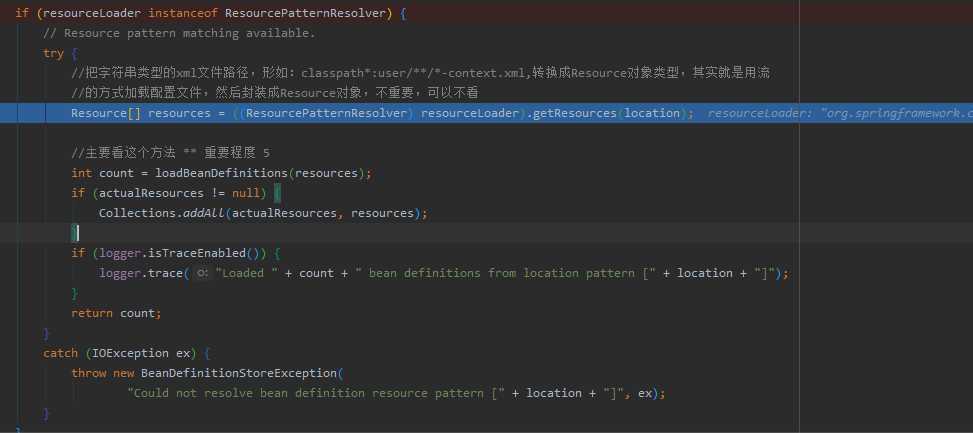
Task: Click the IOException type
Action: pos(130,353)
